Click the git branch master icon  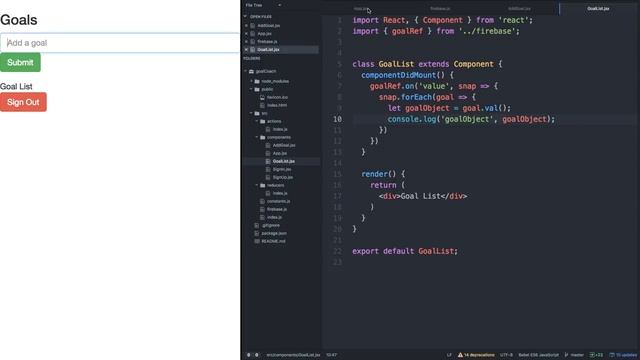[567, 355]
